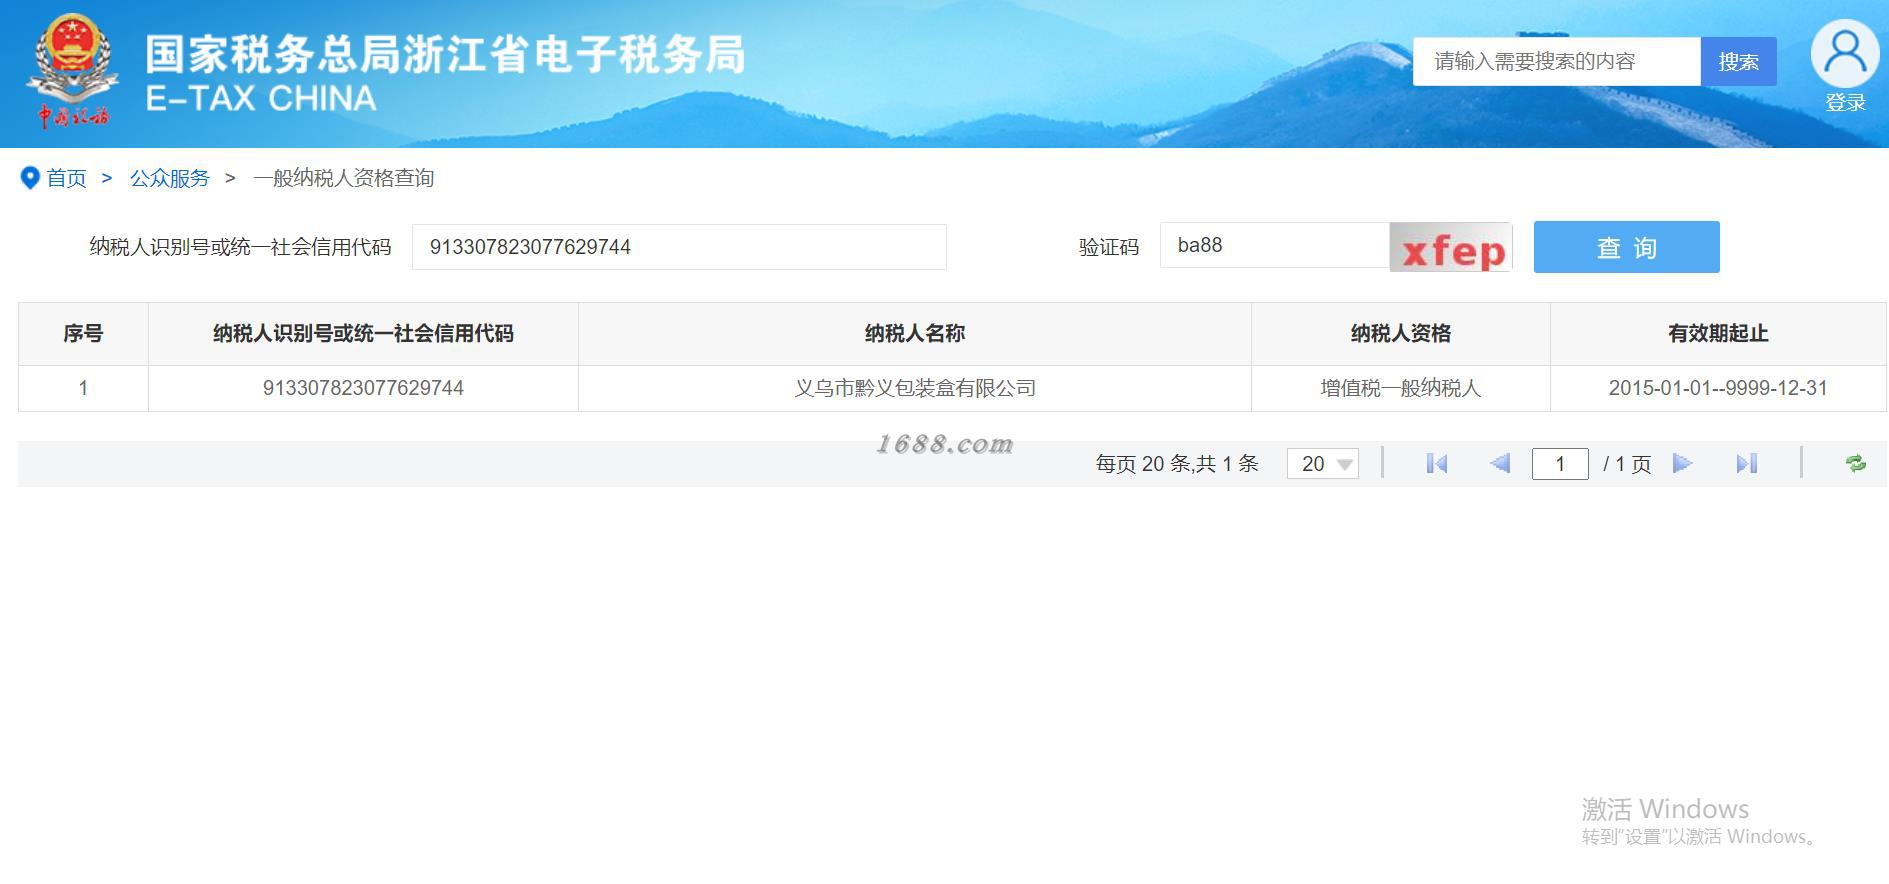Refresh the xfep captcha image

pyautogui.click(x=1451, y=247)
